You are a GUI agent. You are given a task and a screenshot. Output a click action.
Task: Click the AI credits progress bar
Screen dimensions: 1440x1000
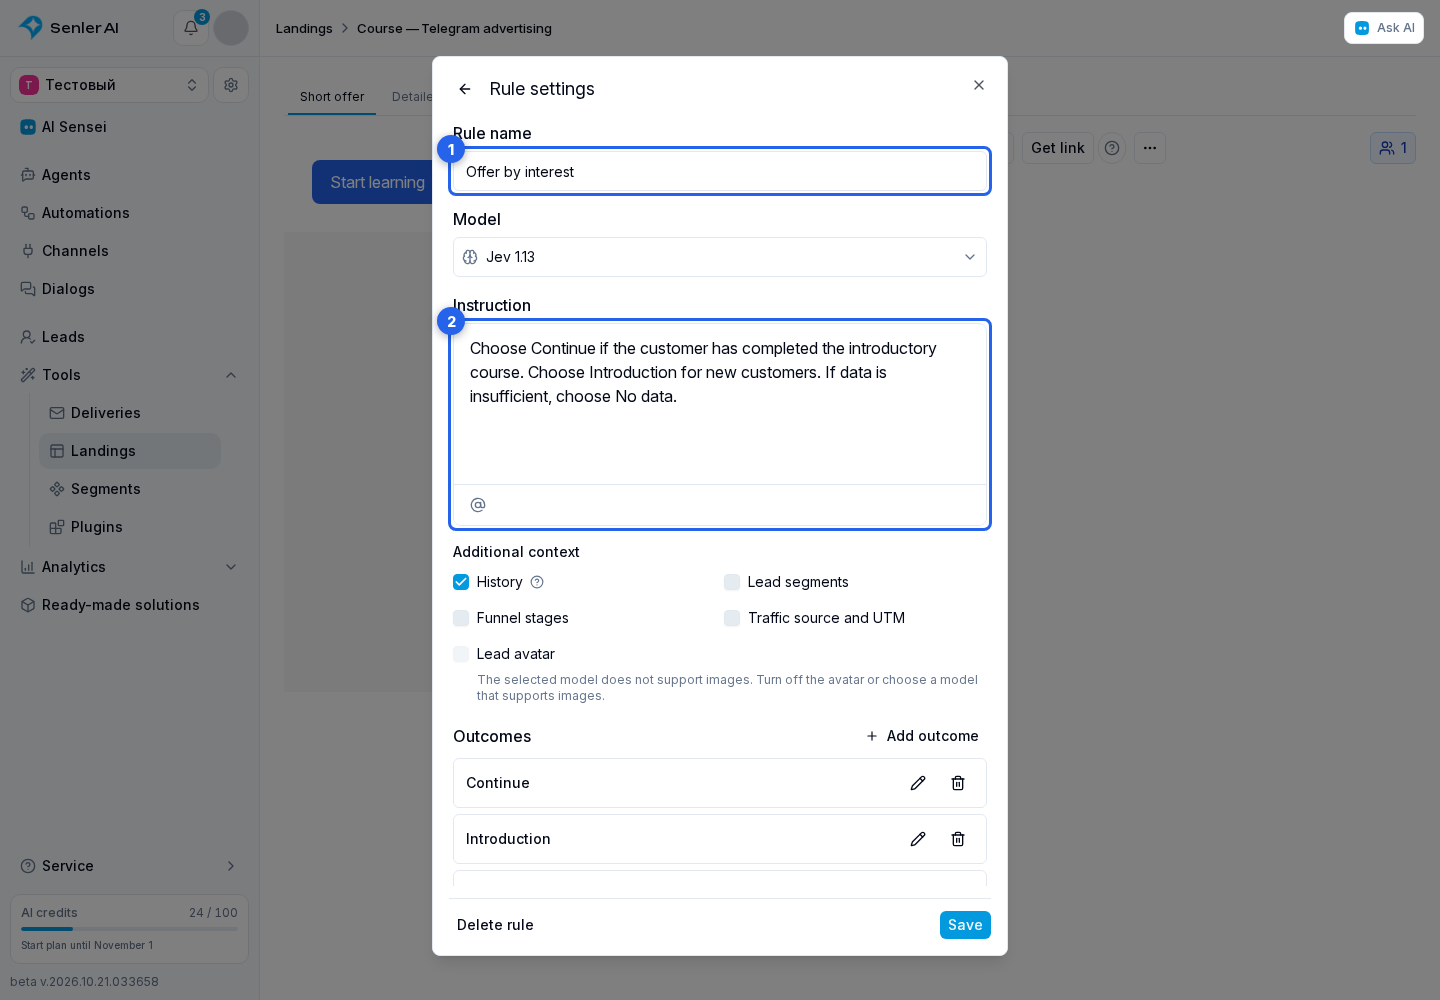pos(130,929)
